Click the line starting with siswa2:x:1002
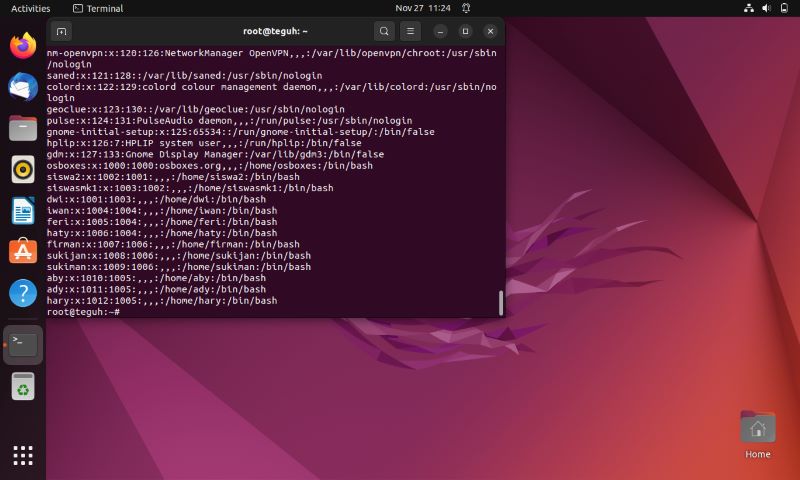The height and width of the screenshot is (480, 800). [x=173, y=176]
